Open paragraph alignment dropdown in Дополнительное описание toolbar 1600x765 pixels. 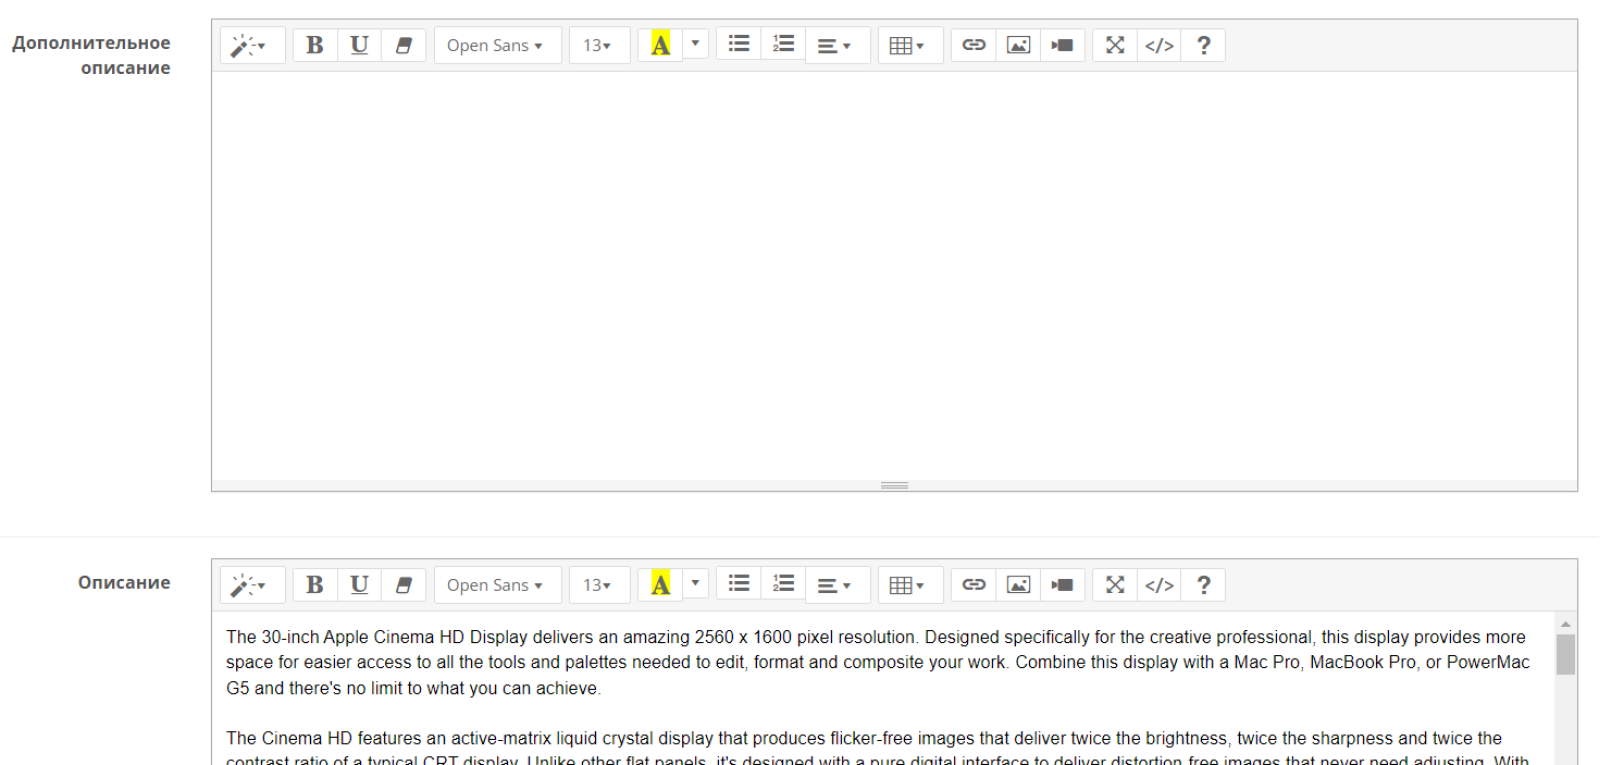coord(837,45)
